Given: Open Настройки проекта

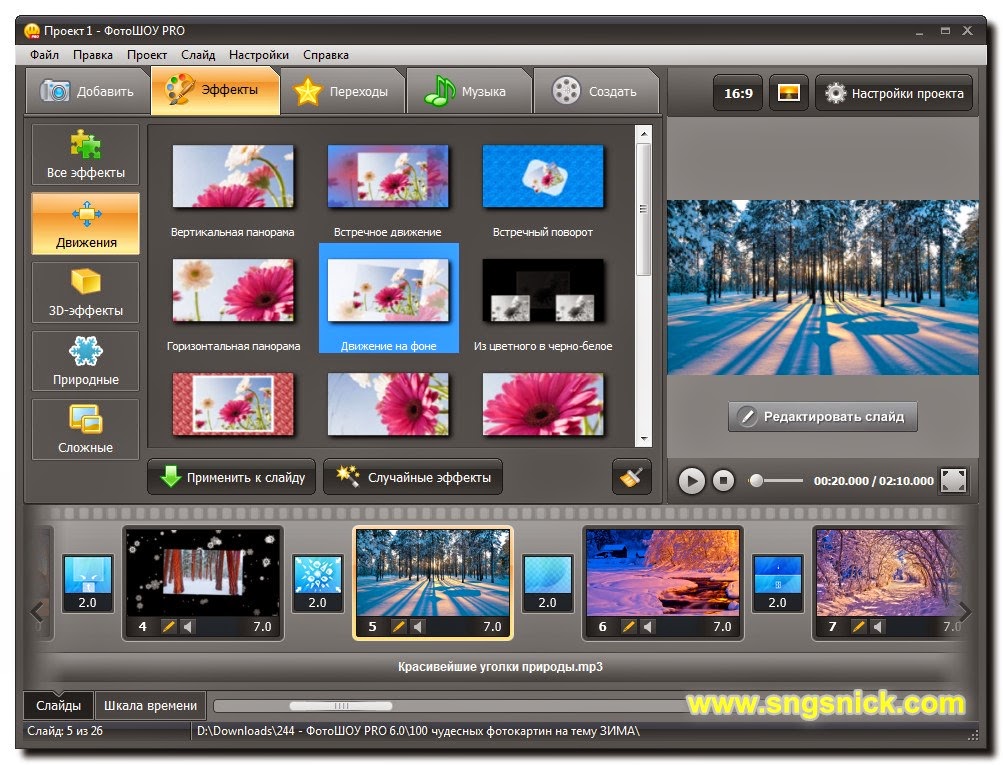Looking at the screenshot, I should [x=894, y=93].
